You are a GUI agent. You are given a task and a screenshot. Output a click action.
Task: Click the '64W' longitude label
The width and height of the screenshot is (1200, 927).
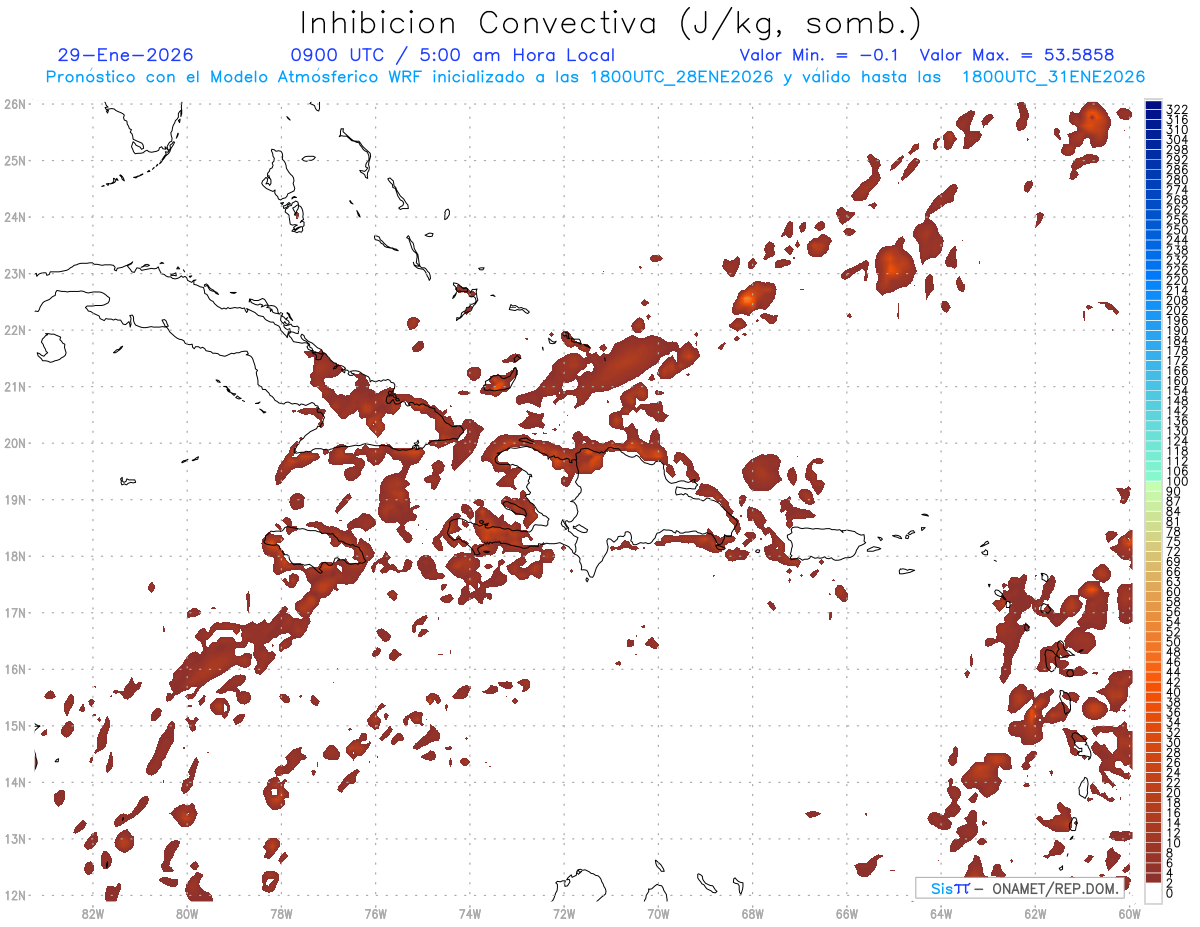tap(941, 912)
